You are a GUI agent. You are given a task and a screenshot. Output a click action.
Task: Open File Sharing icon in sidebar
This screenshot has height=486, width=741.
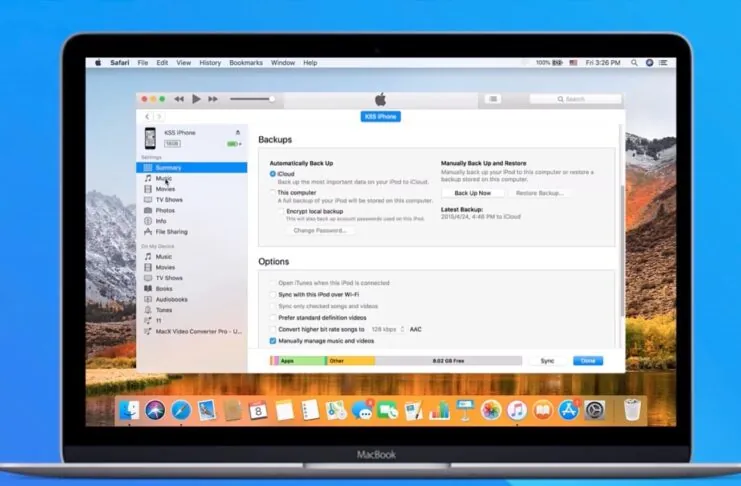click(148, 232)
